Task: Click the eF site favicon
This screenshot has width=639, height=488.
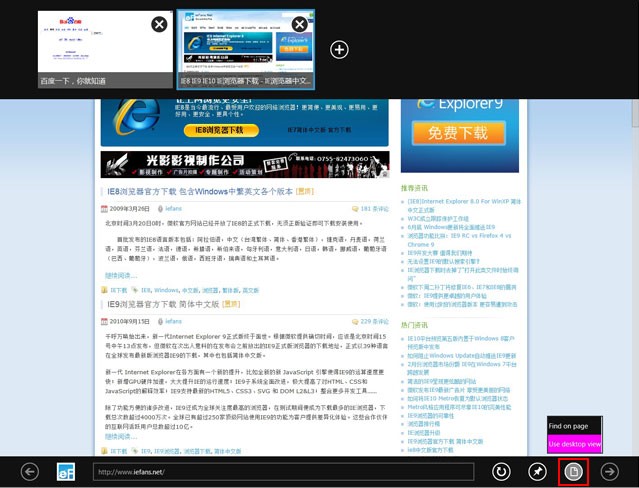Action: point(66,472)
